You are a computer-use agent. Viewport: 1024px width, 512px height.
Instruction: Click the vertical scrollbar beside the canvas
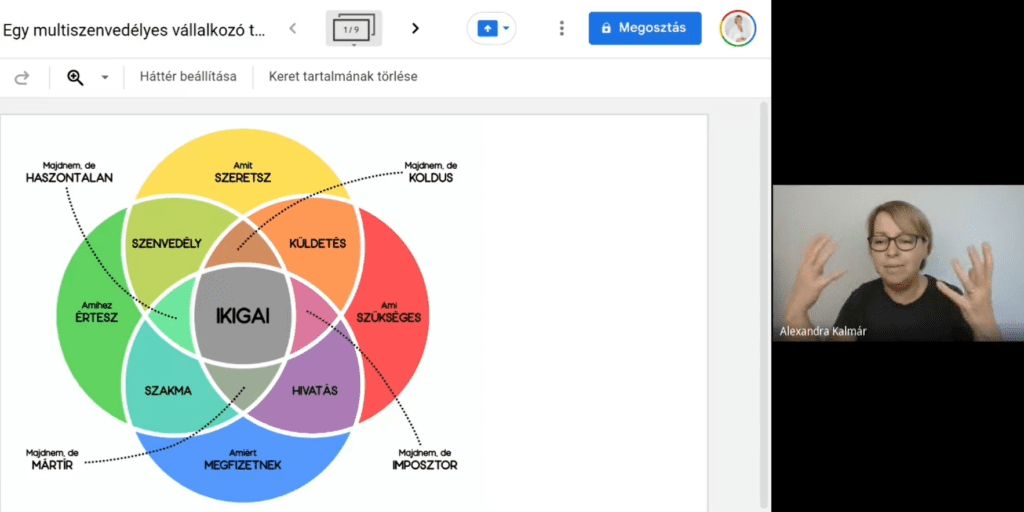coord(765,300)
